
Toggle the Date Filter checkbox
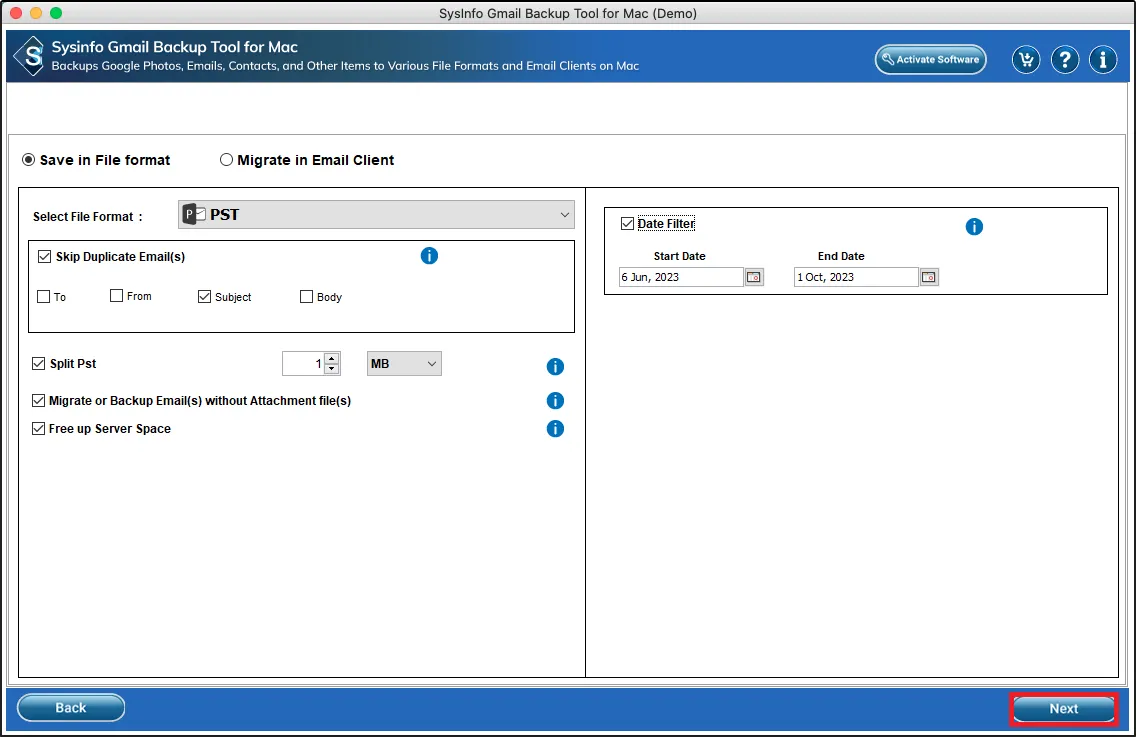627,224
